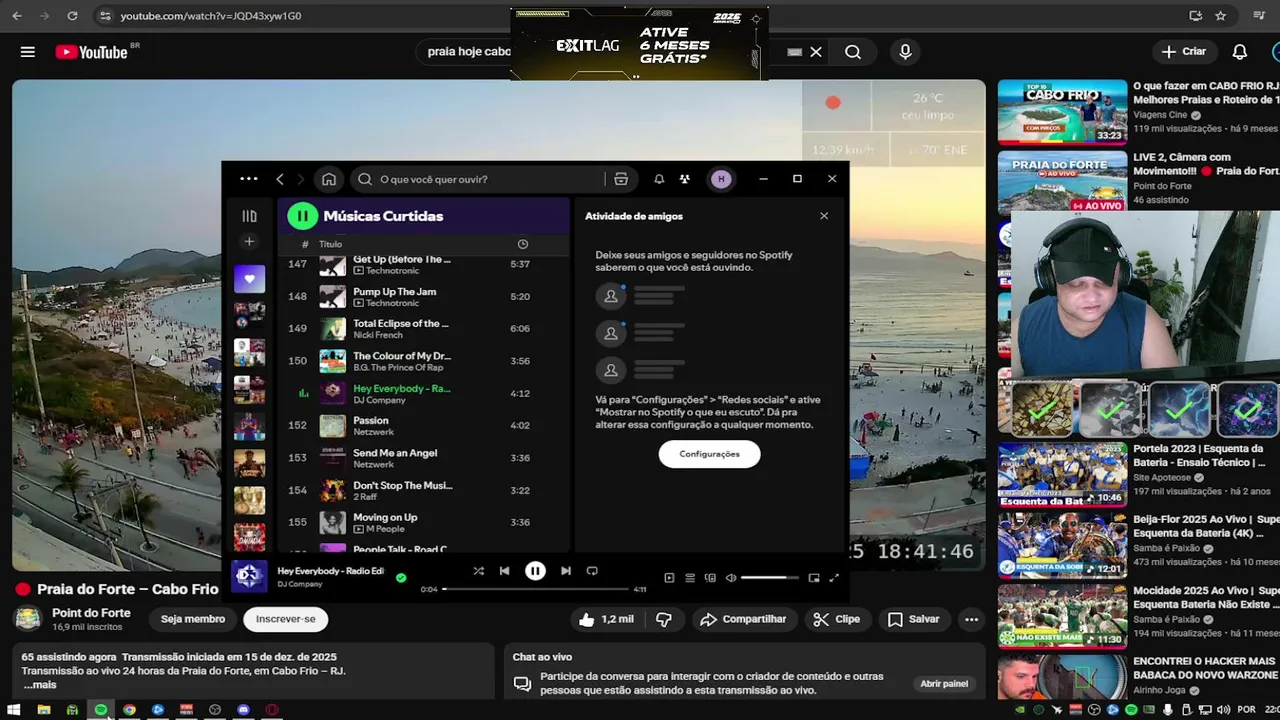Like the video with 1,2 mil likes
The height and width of the screenshot is (720, 1280).
tap(606, 619)
